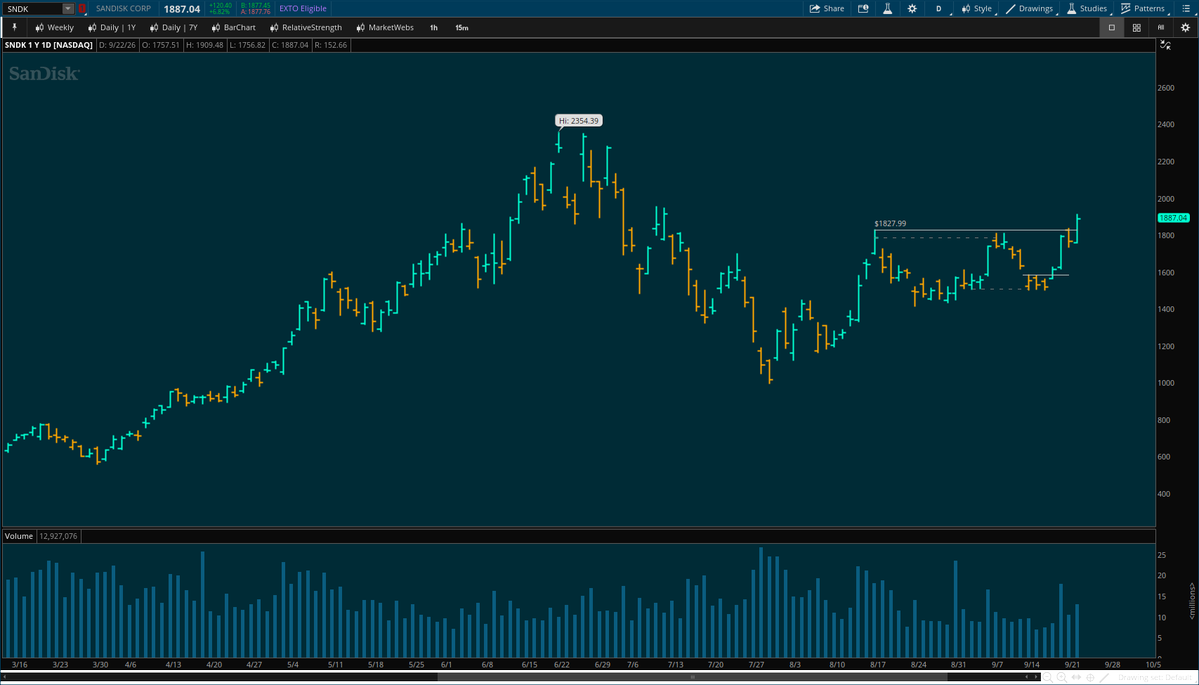This screenshot has width=1199, height=685.
Task: Click the 1887.04 price axis label
Action: click(1173, 218)
